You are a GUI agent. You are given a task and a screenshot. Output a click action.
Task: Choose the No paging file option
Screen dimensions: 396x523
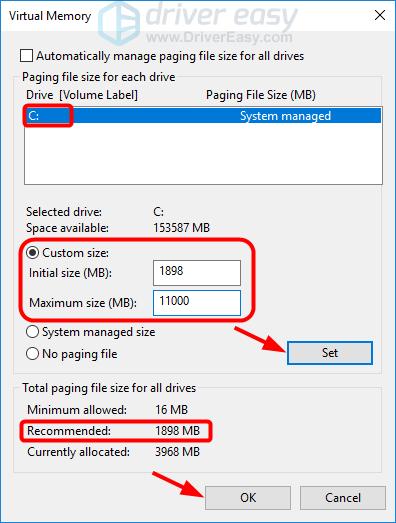coord(32,354)
